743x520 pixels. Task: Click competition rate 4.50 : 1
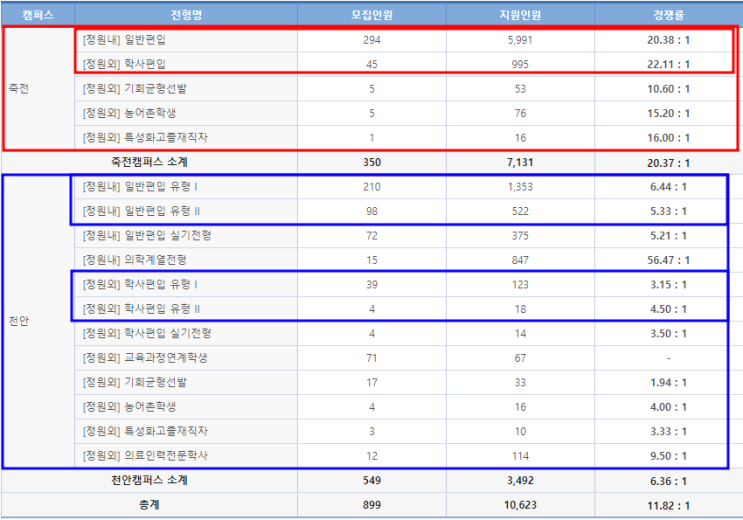[668, 309]
